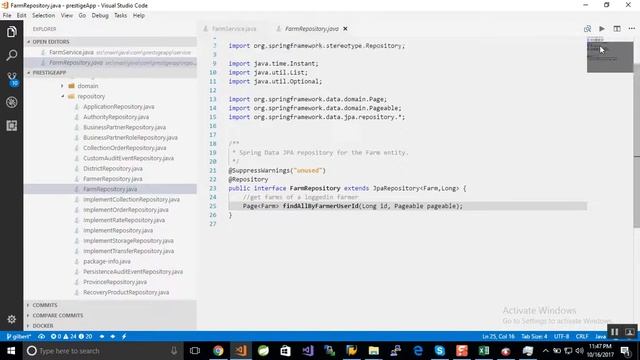This screenshot has height=360, width=640.
Task: Open the Tasks menu
Action: pyautogui.click(x=120, y=16)
